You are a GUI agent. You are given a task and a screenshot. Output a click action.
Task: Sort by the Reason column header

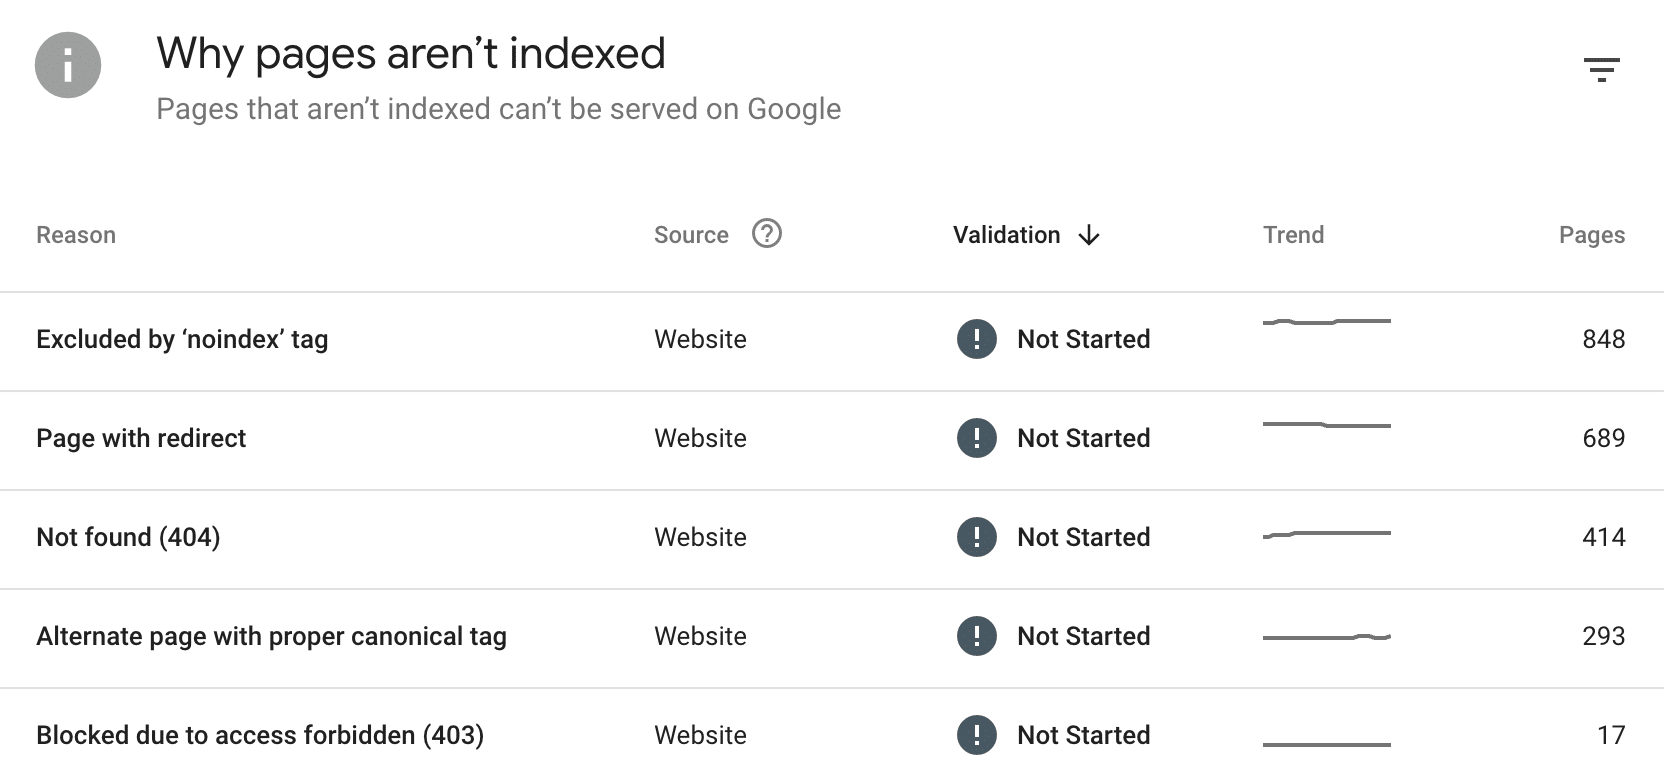(x=76, y=235)
